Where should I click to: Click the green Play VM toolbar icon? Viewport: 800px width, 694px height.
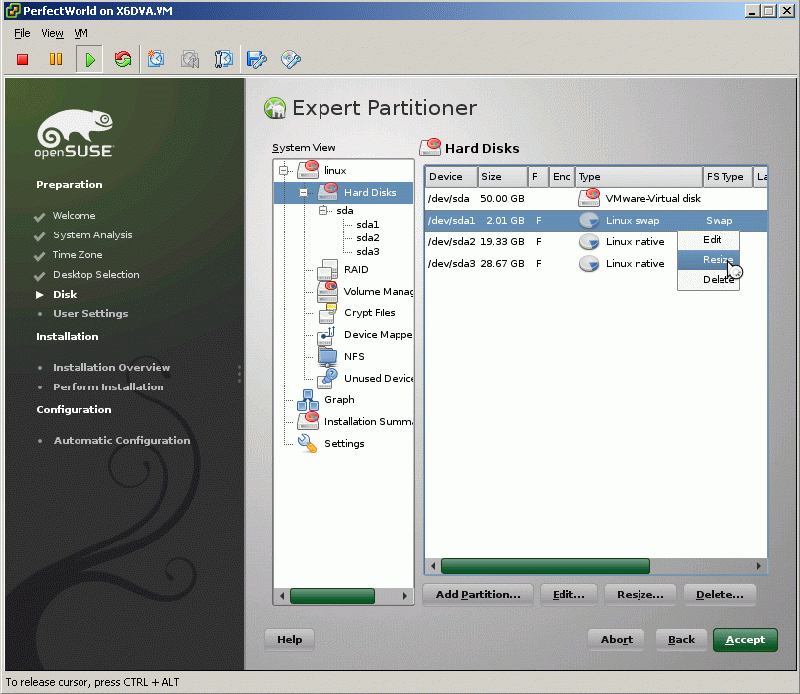(90, 60)
